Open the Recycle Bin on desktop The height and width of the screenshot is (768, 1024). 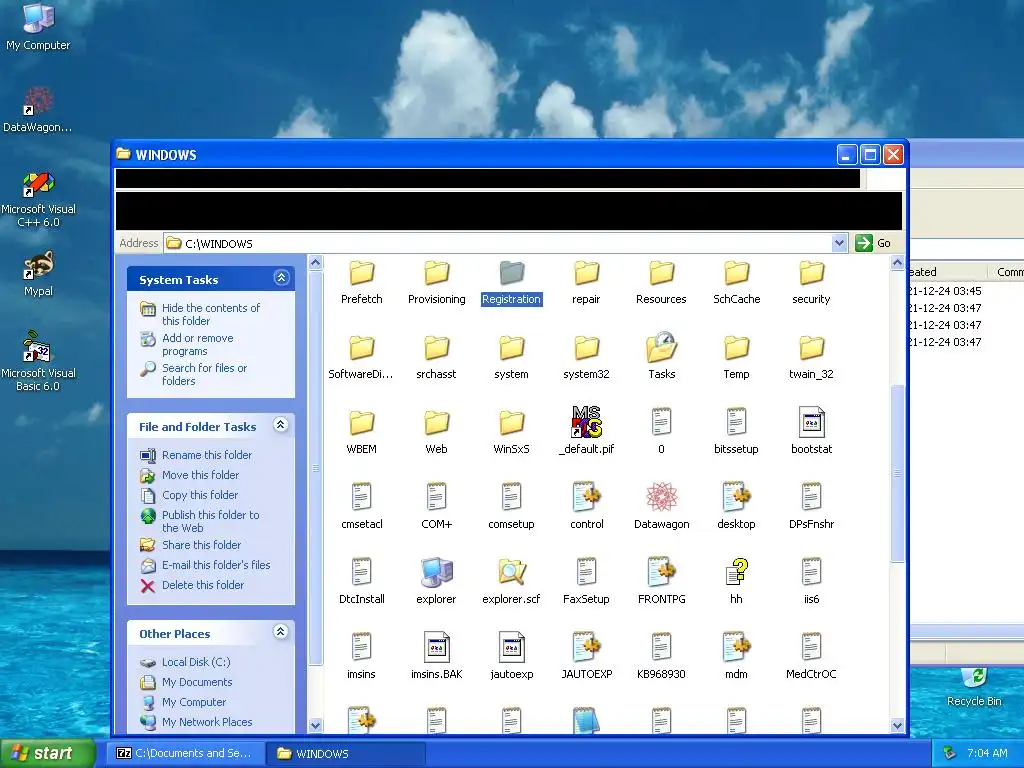tap(974, 686)
